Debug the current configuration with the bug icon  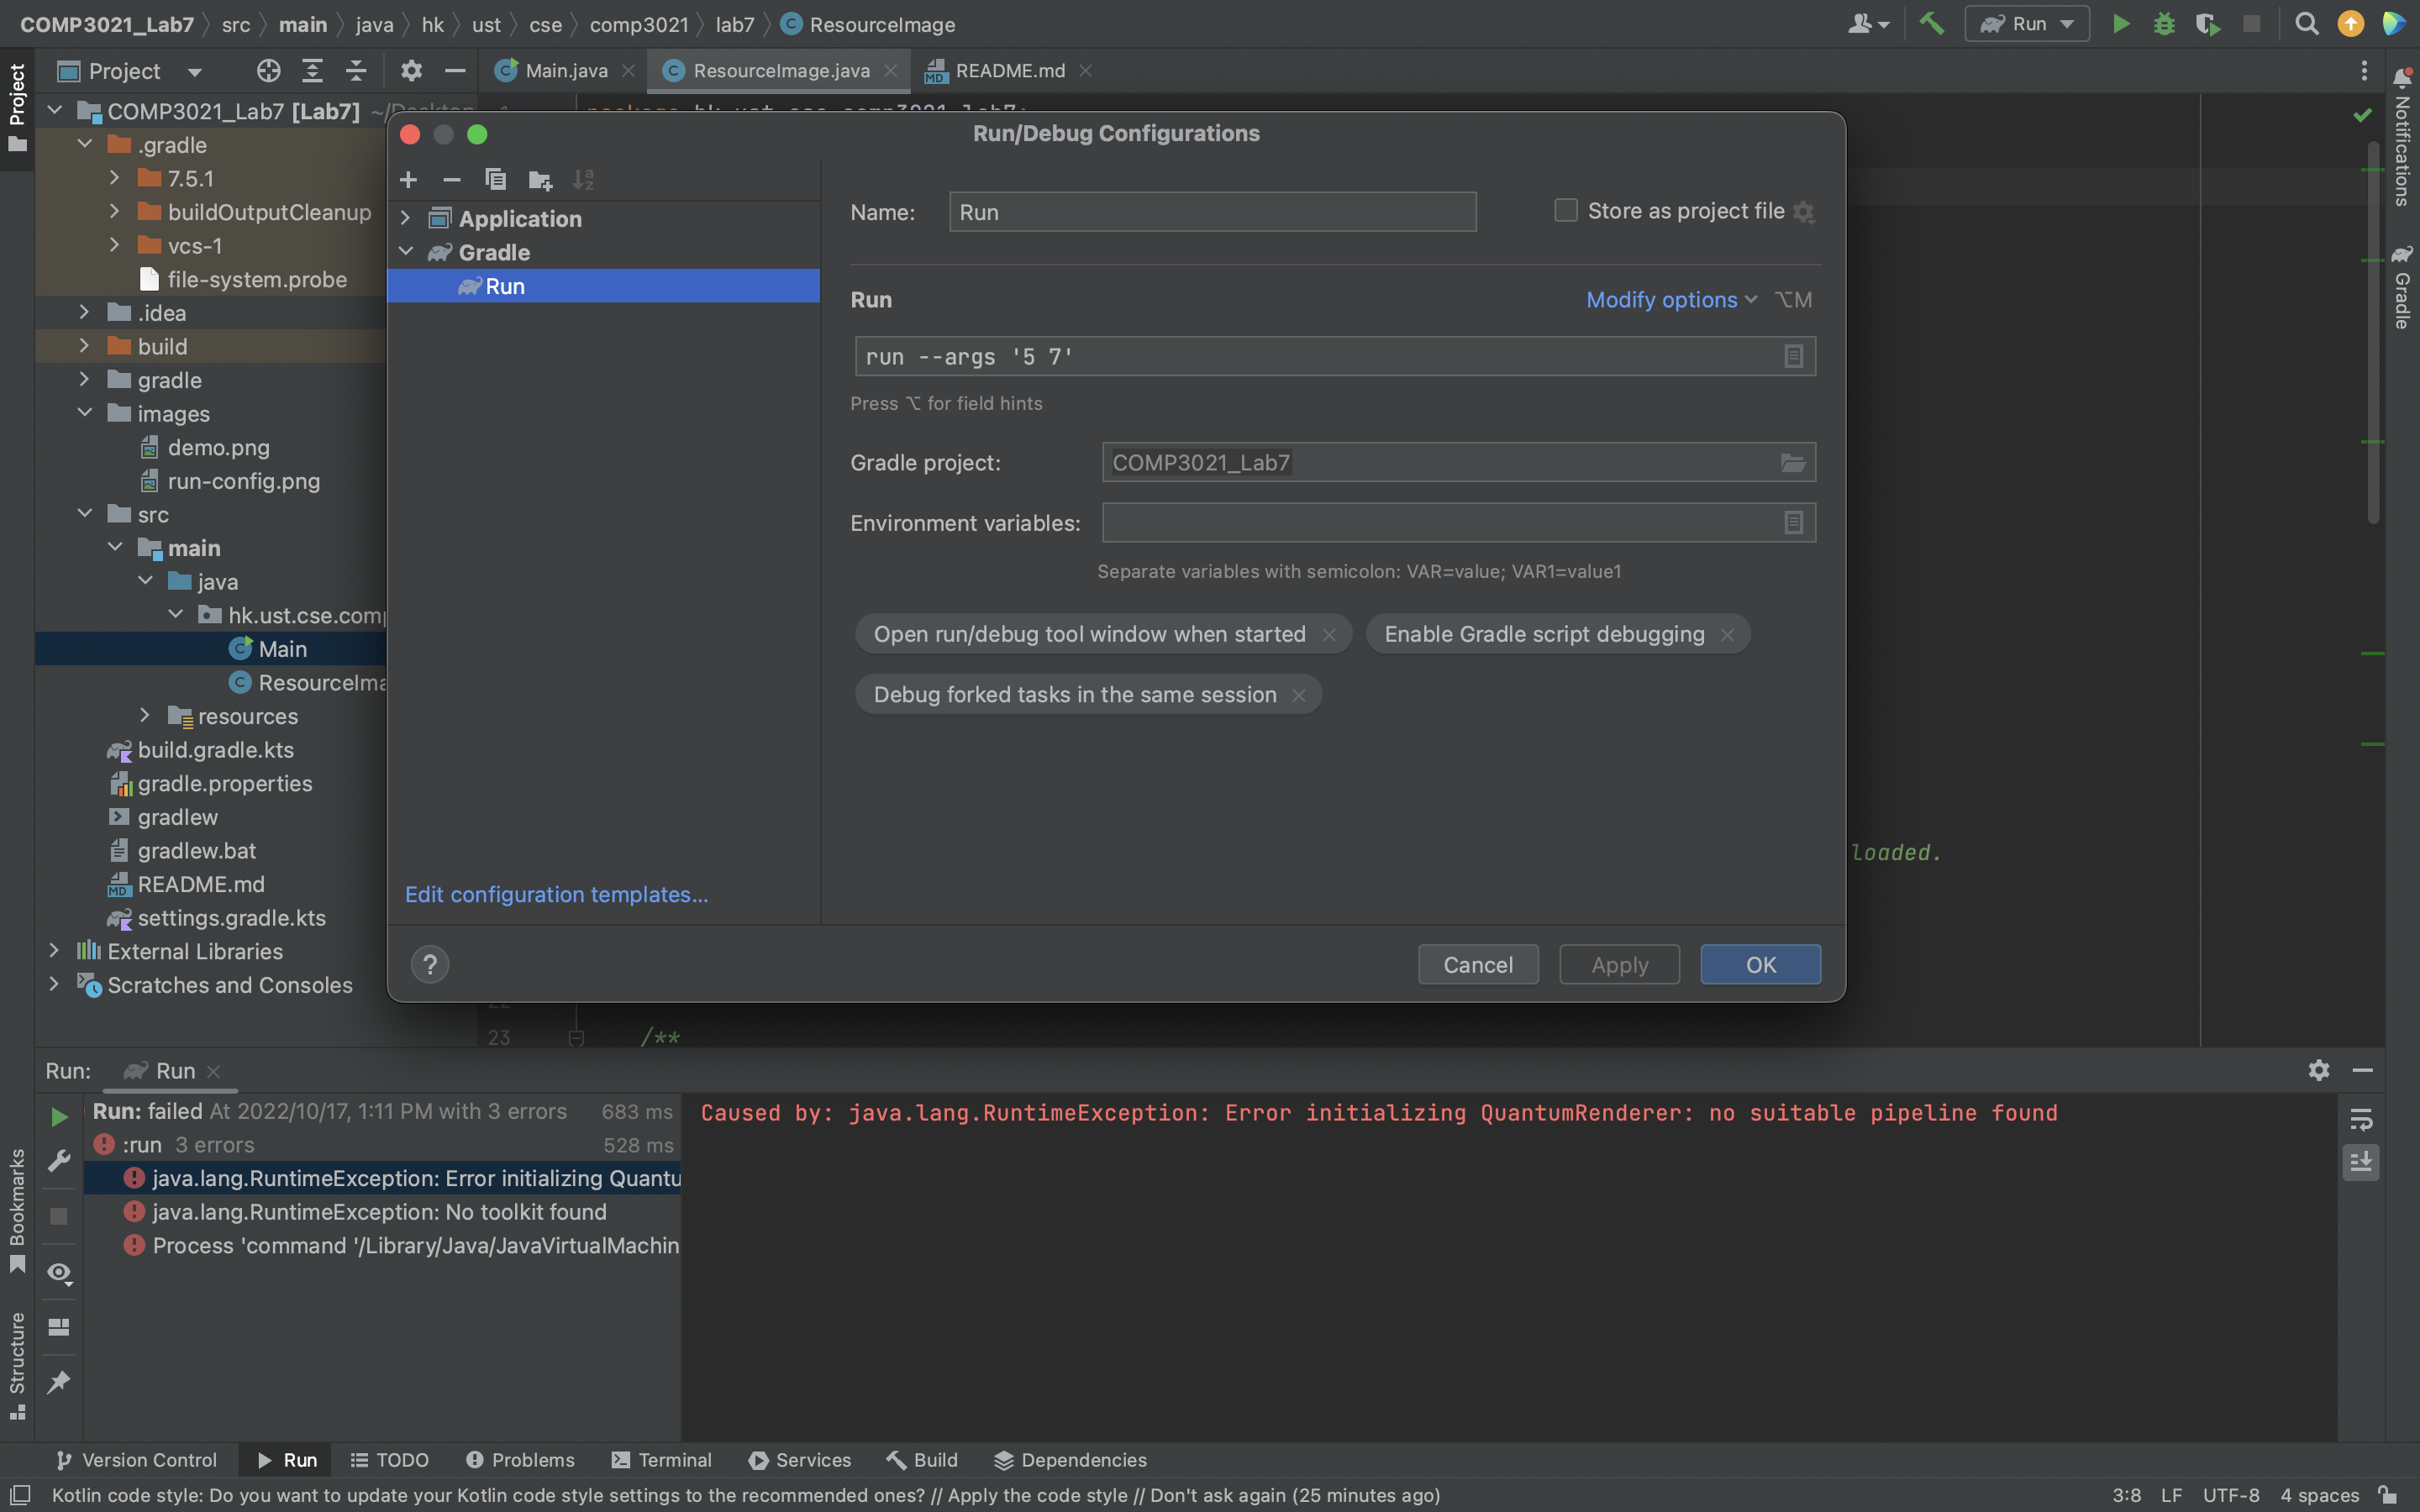point(2164,24)
